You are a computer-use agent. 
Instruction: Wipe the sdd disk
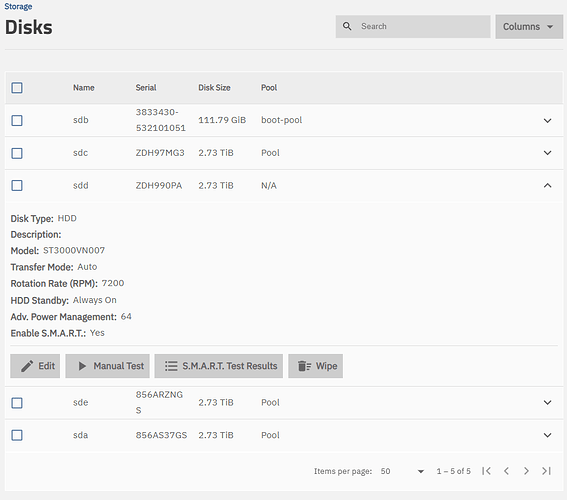click(x=315, y=366)
